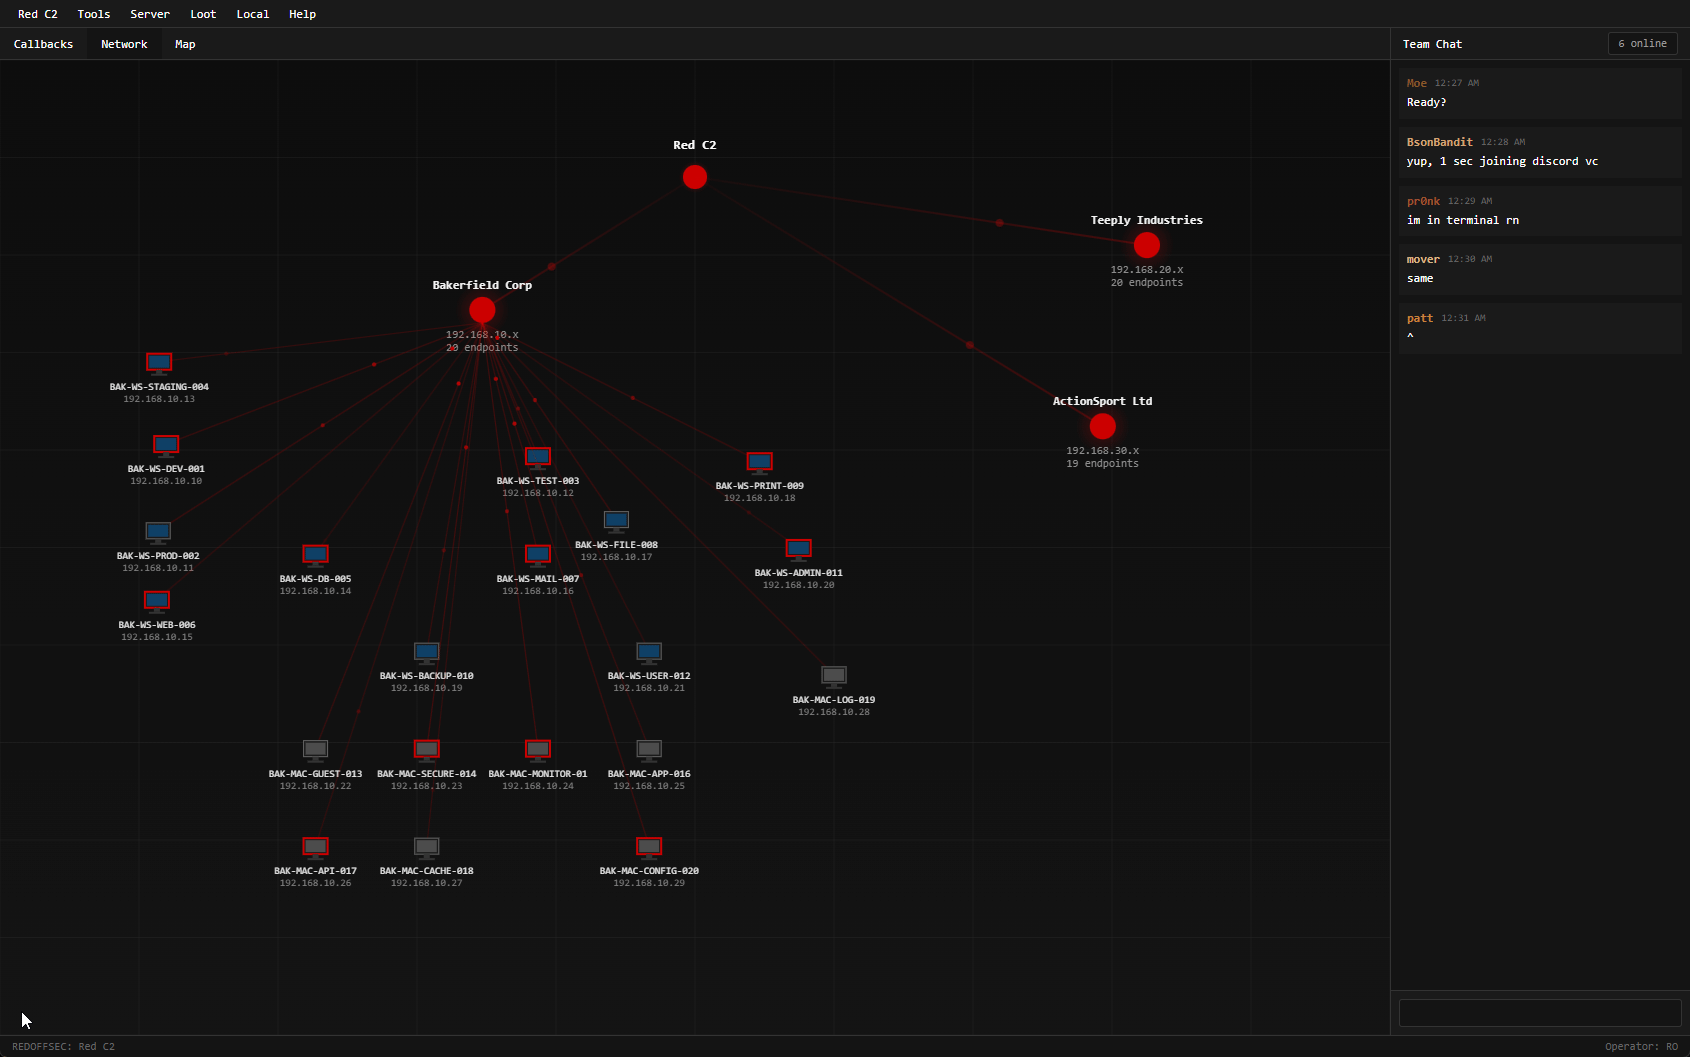Select host BAK-WS-WEB-006 computer icon
This screenshot has height=1057, width=1690.
(157, 601)
